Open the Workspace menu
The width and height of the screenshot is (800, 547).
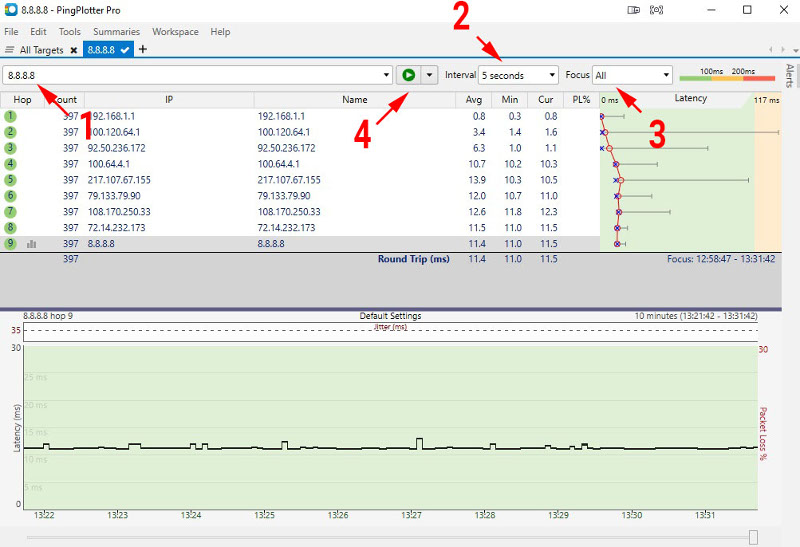(175, 32)
